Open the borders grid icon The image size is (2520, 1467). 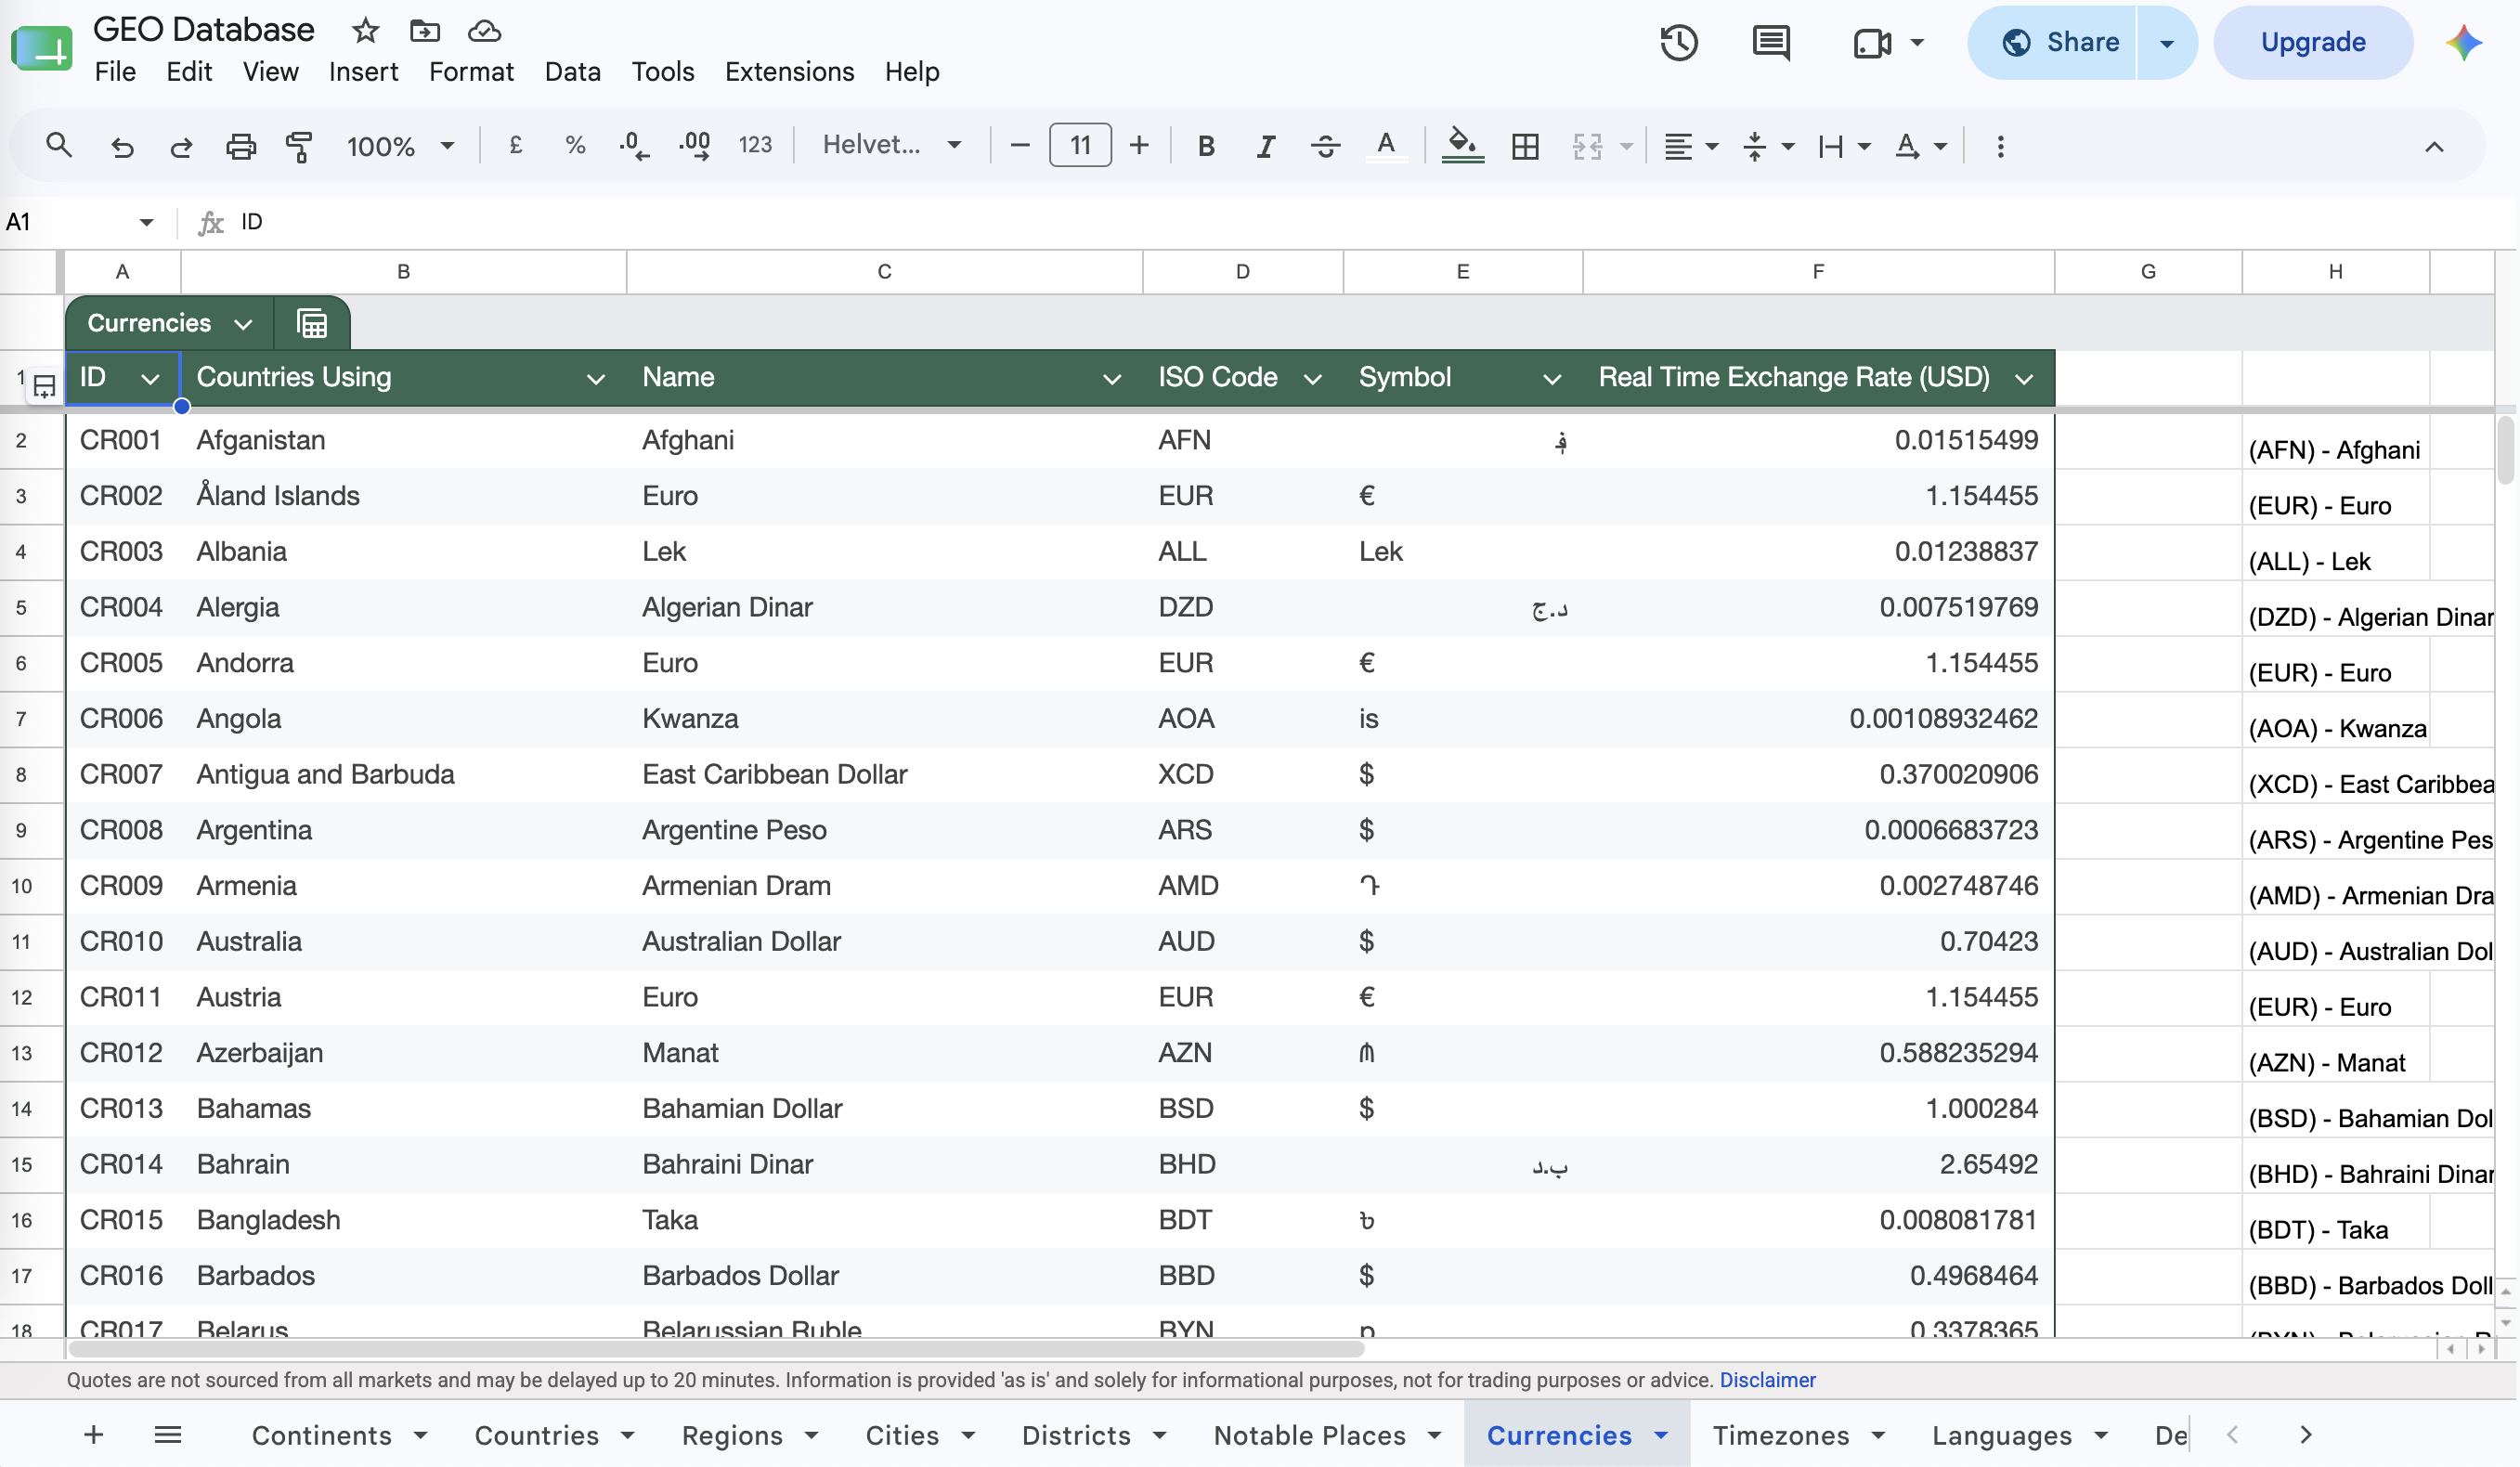click(x=1525, y=147)
